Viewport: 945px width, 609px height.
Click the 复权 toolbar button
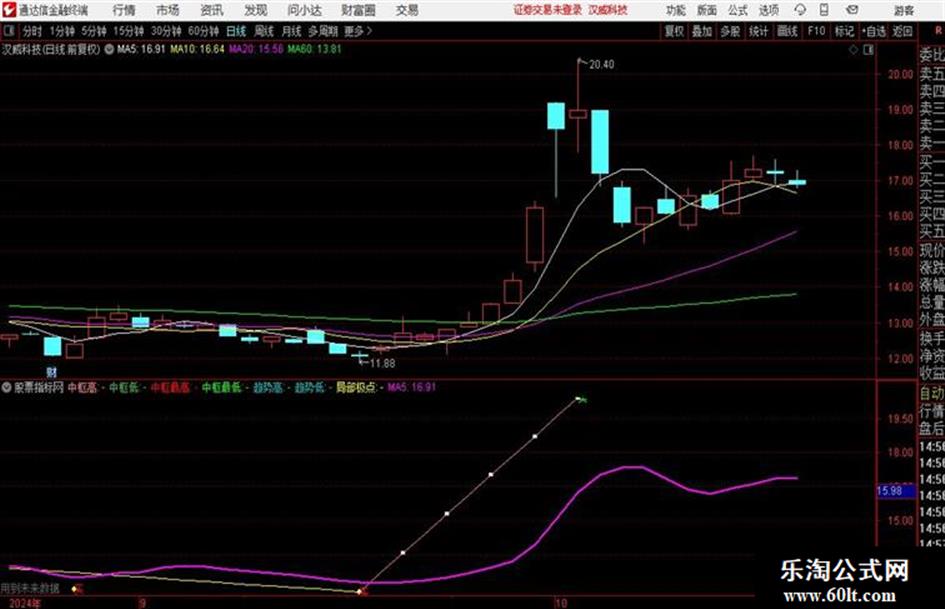click(674, 31)
